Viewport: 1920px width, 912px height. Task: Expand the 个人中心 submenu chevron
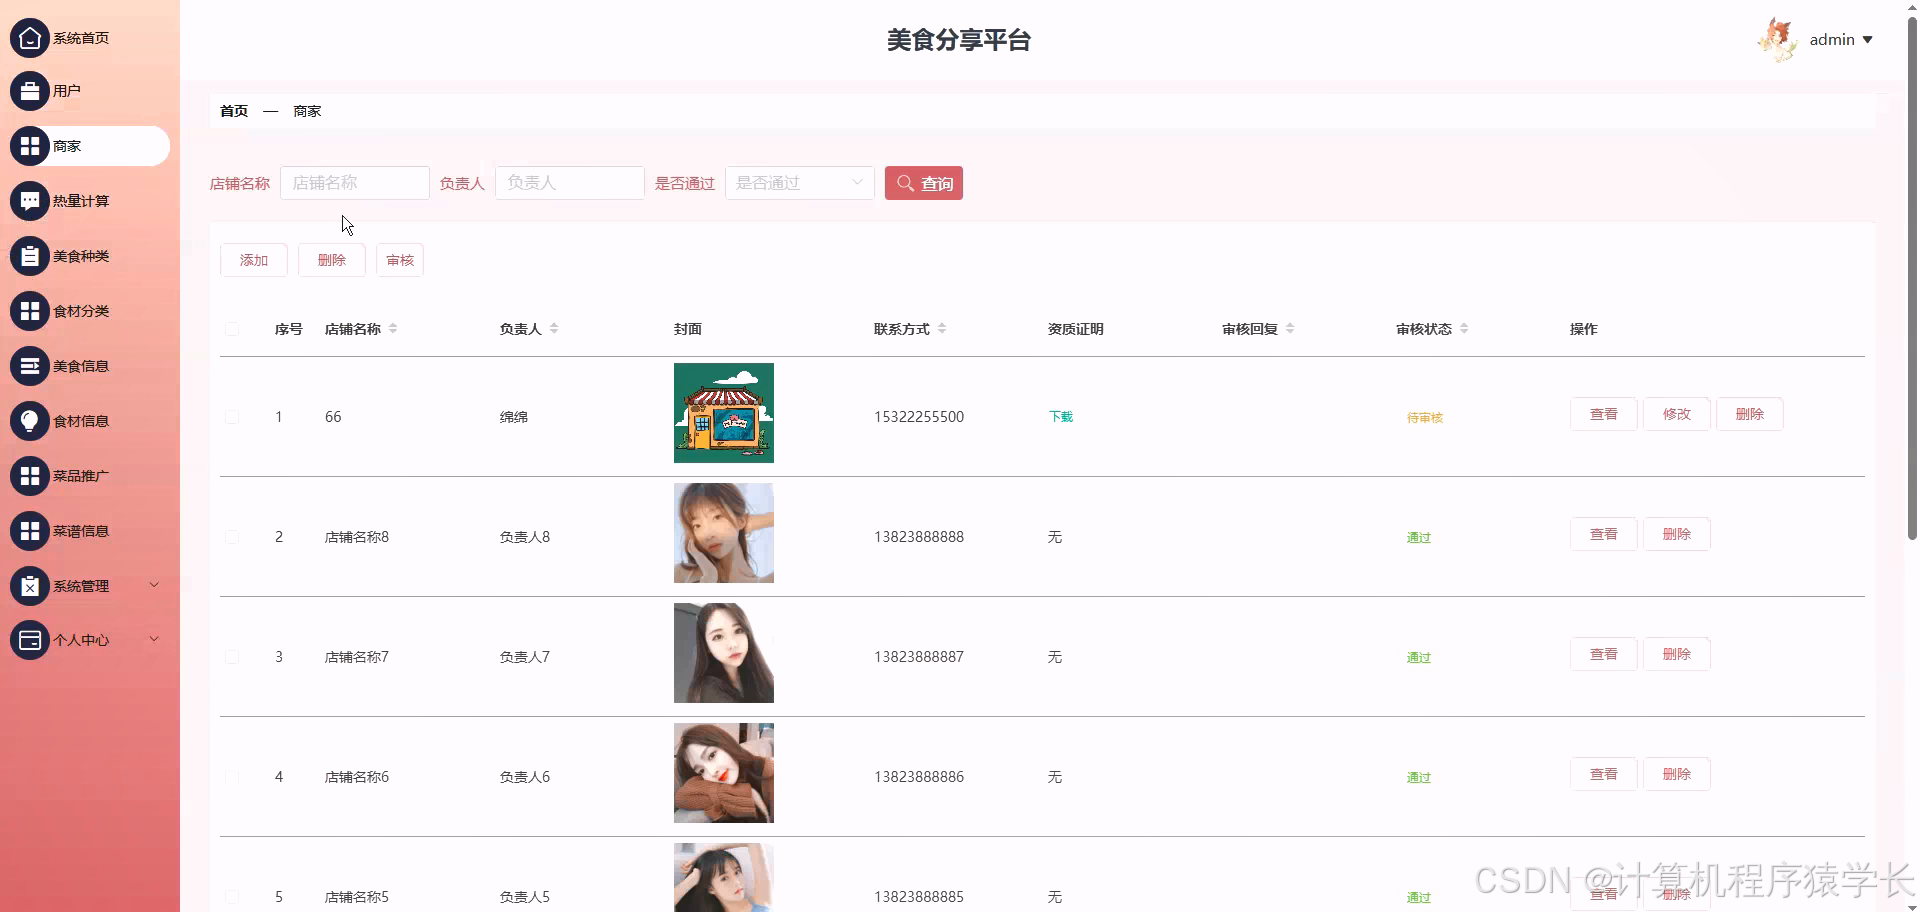[x=154, y=639]
